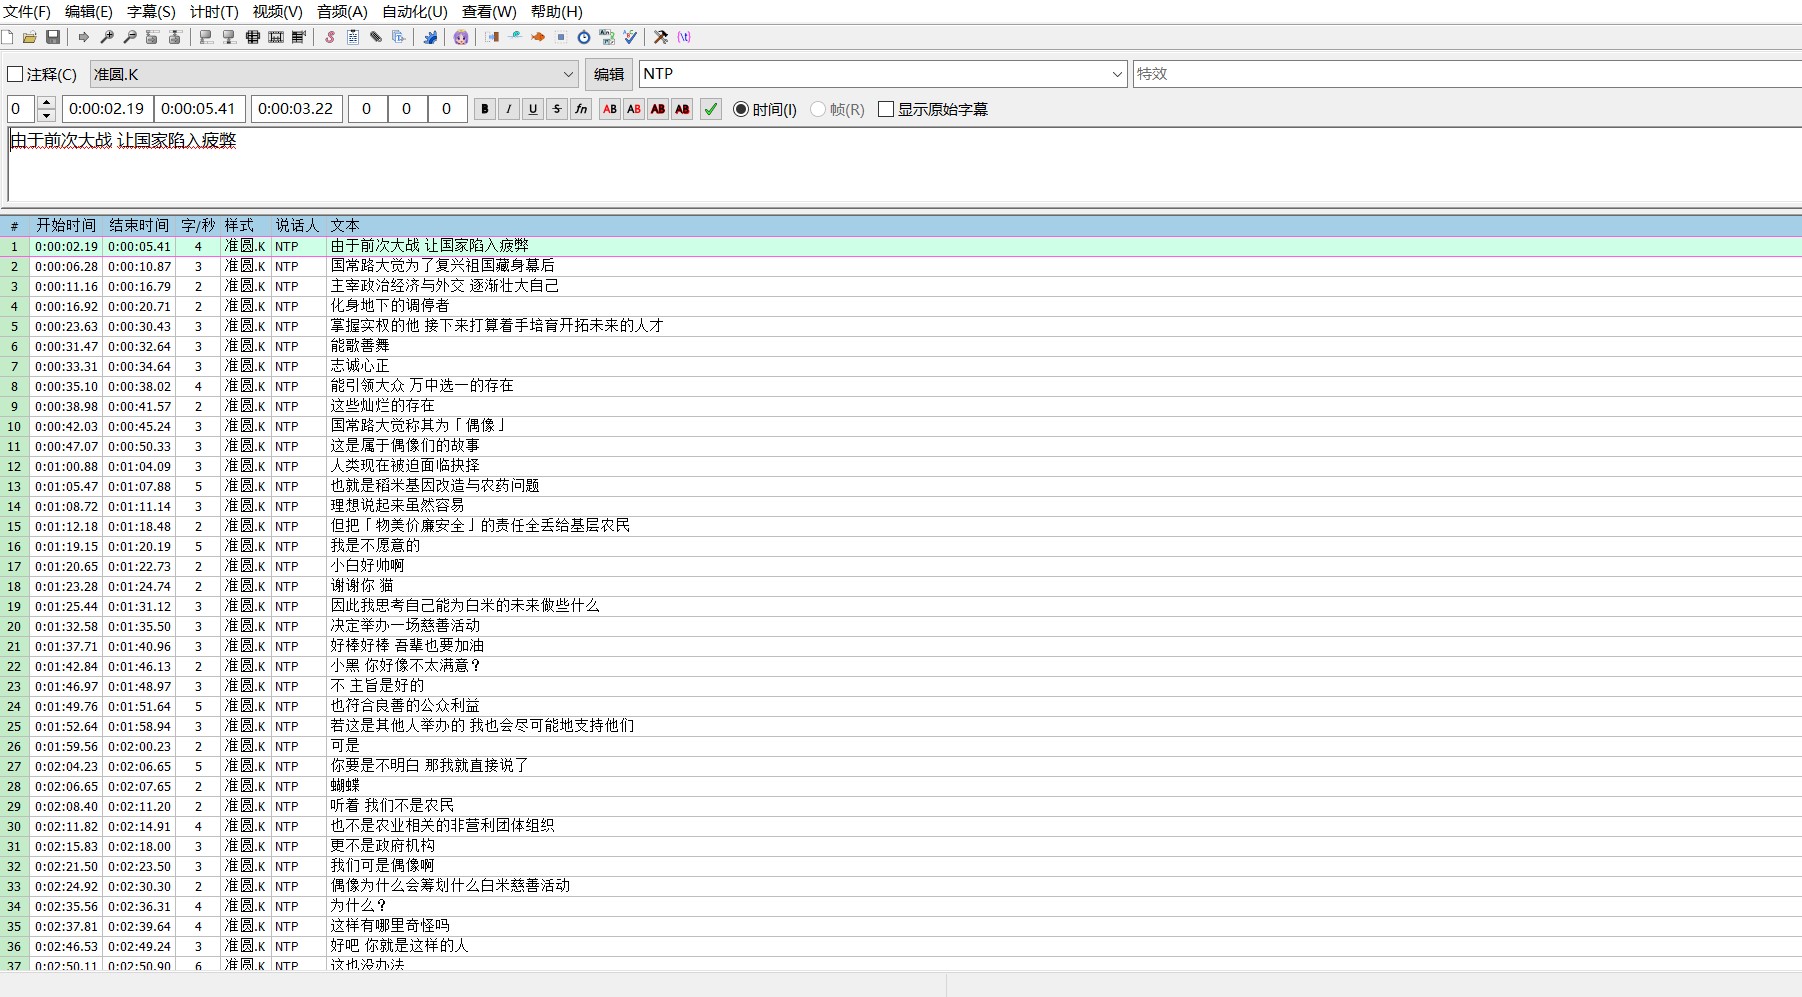Snap subtitles to scene icon
Viewport: 1802px width, 997px height.
276,37
